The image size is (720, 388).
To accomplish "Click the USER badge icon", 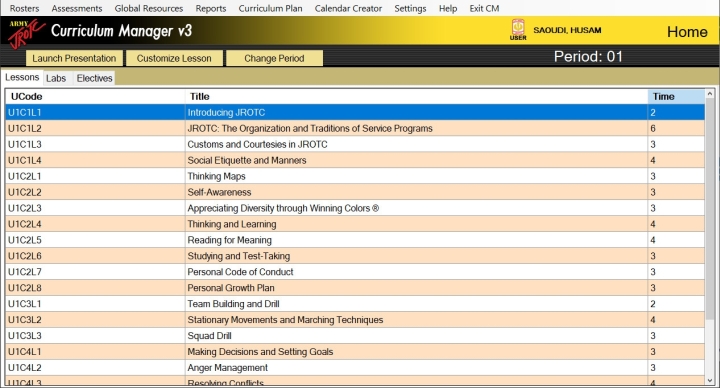I will click(x=518, y=30).
